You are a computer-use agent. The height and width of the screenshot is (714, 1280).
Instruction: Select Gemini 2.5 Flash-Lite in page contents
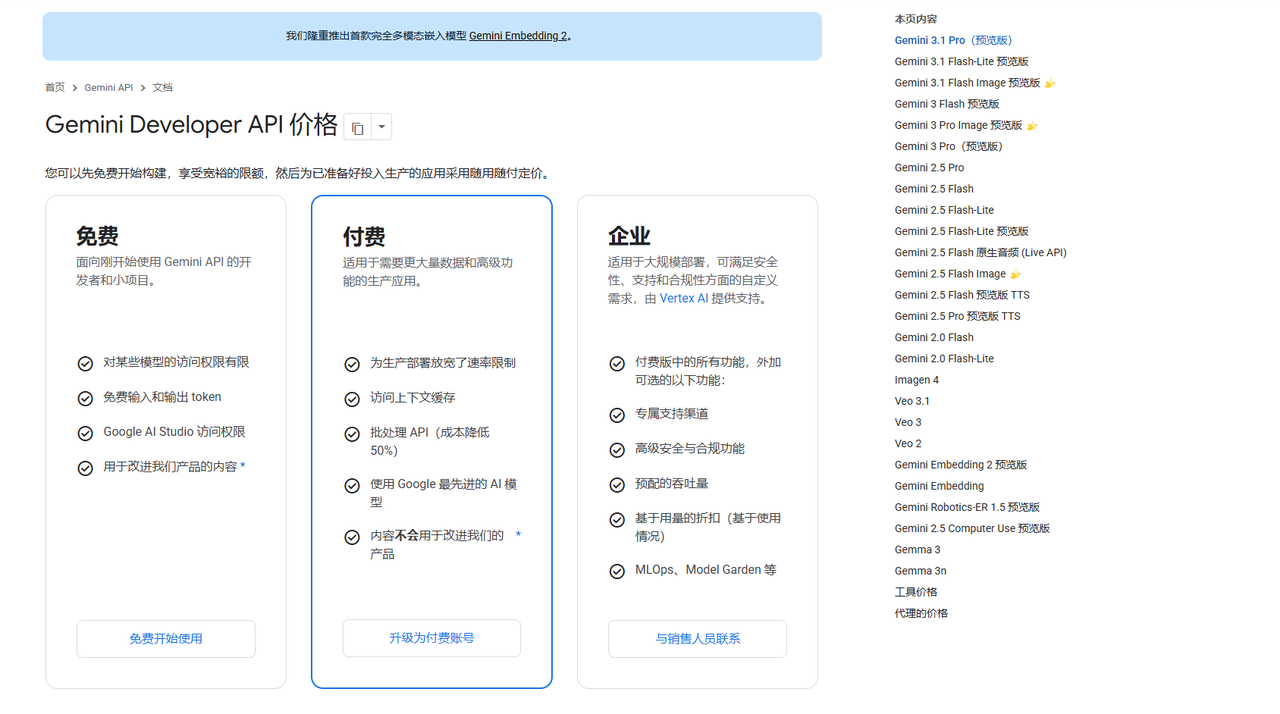(944, 210)
